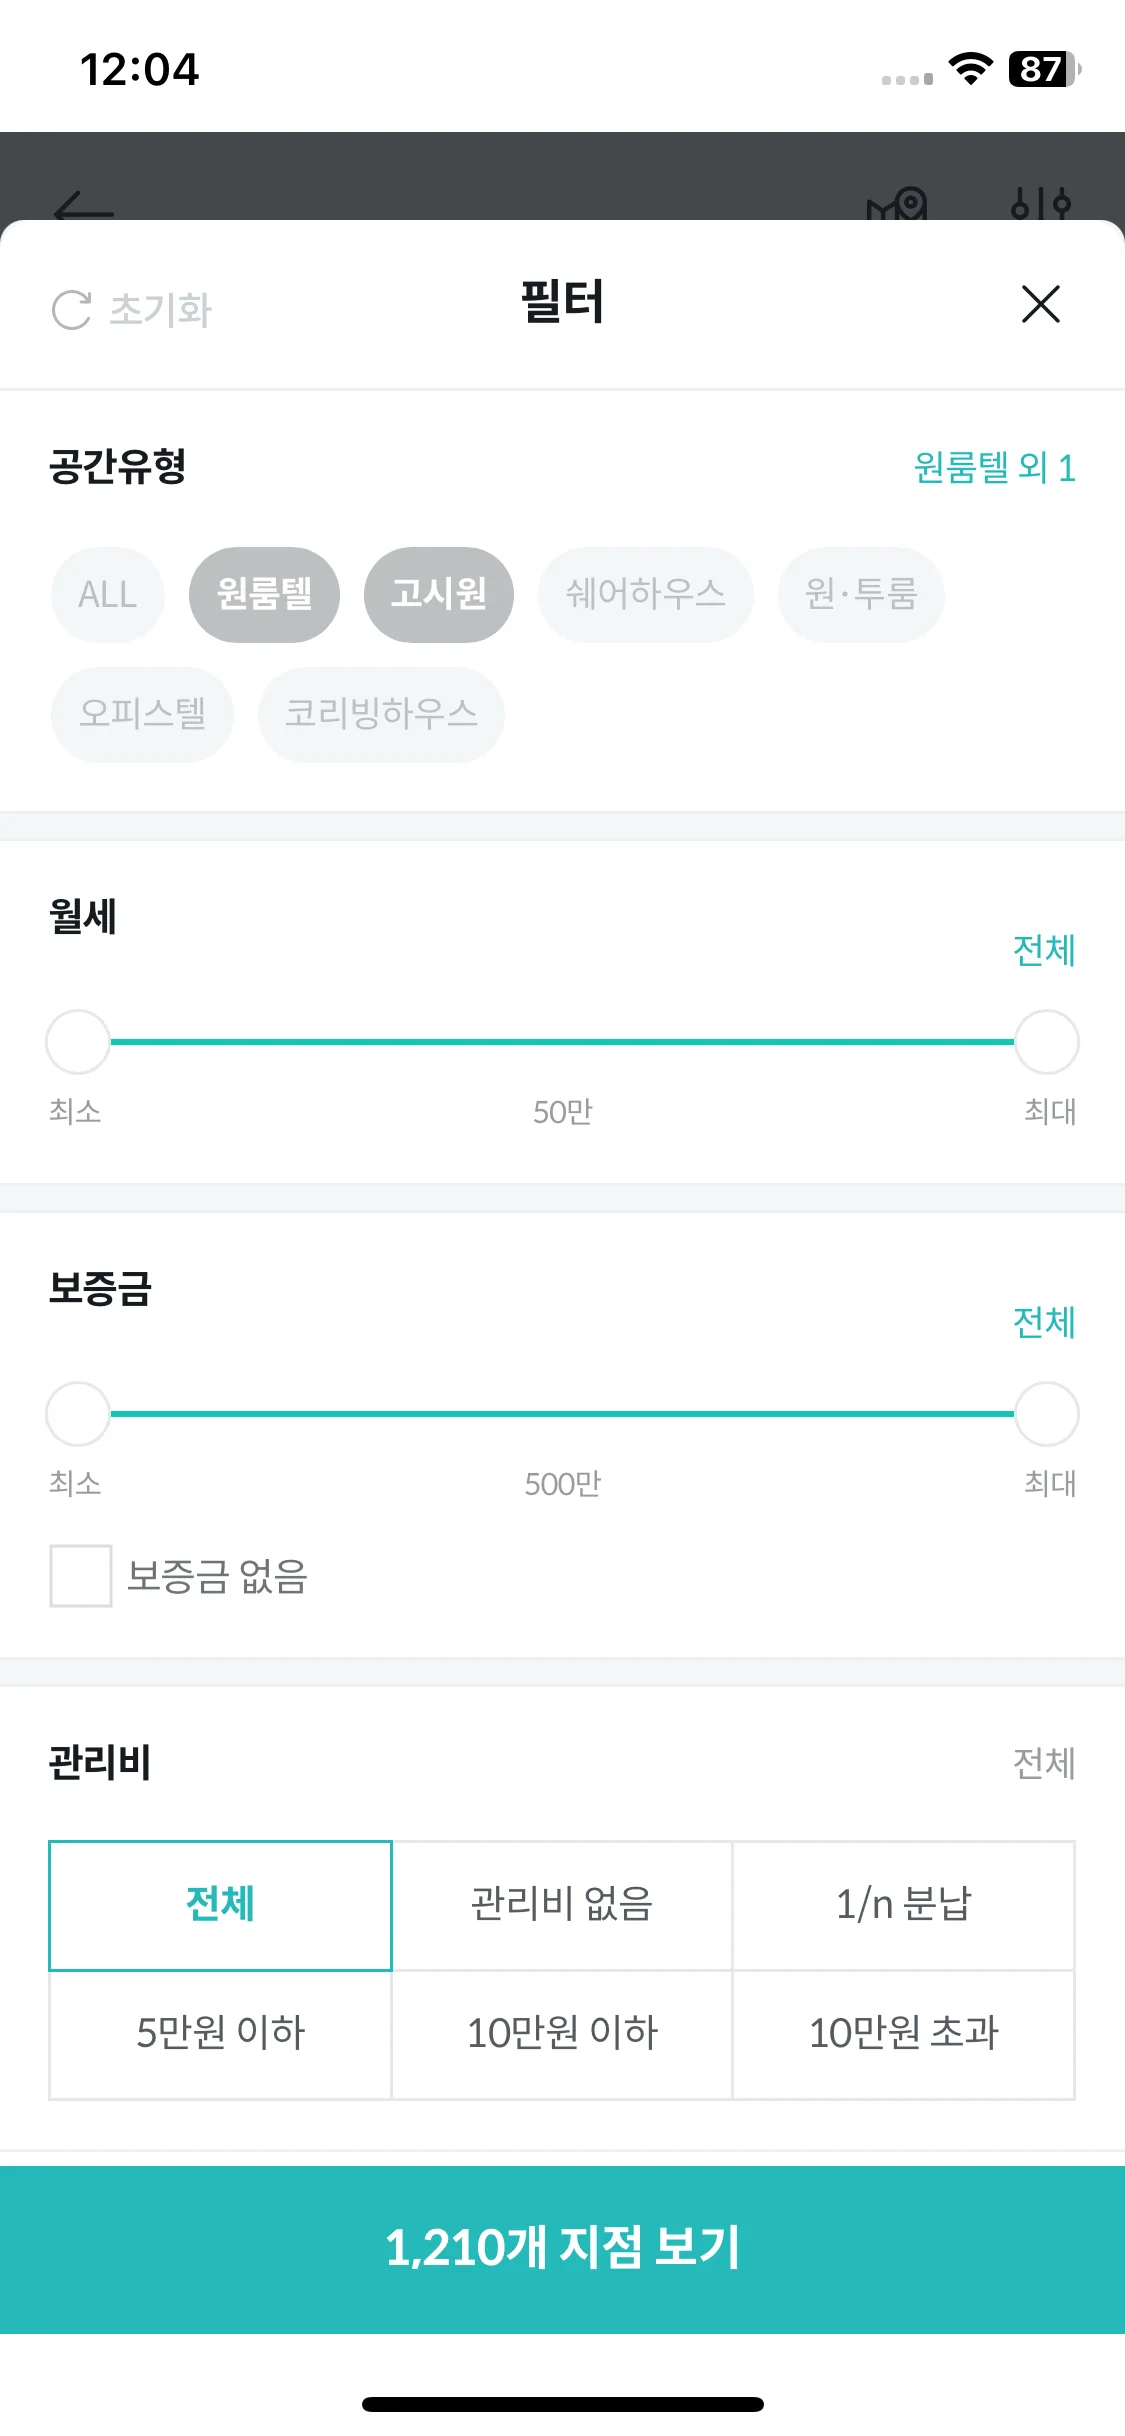Open the map view icon

(x=897, y=204)
